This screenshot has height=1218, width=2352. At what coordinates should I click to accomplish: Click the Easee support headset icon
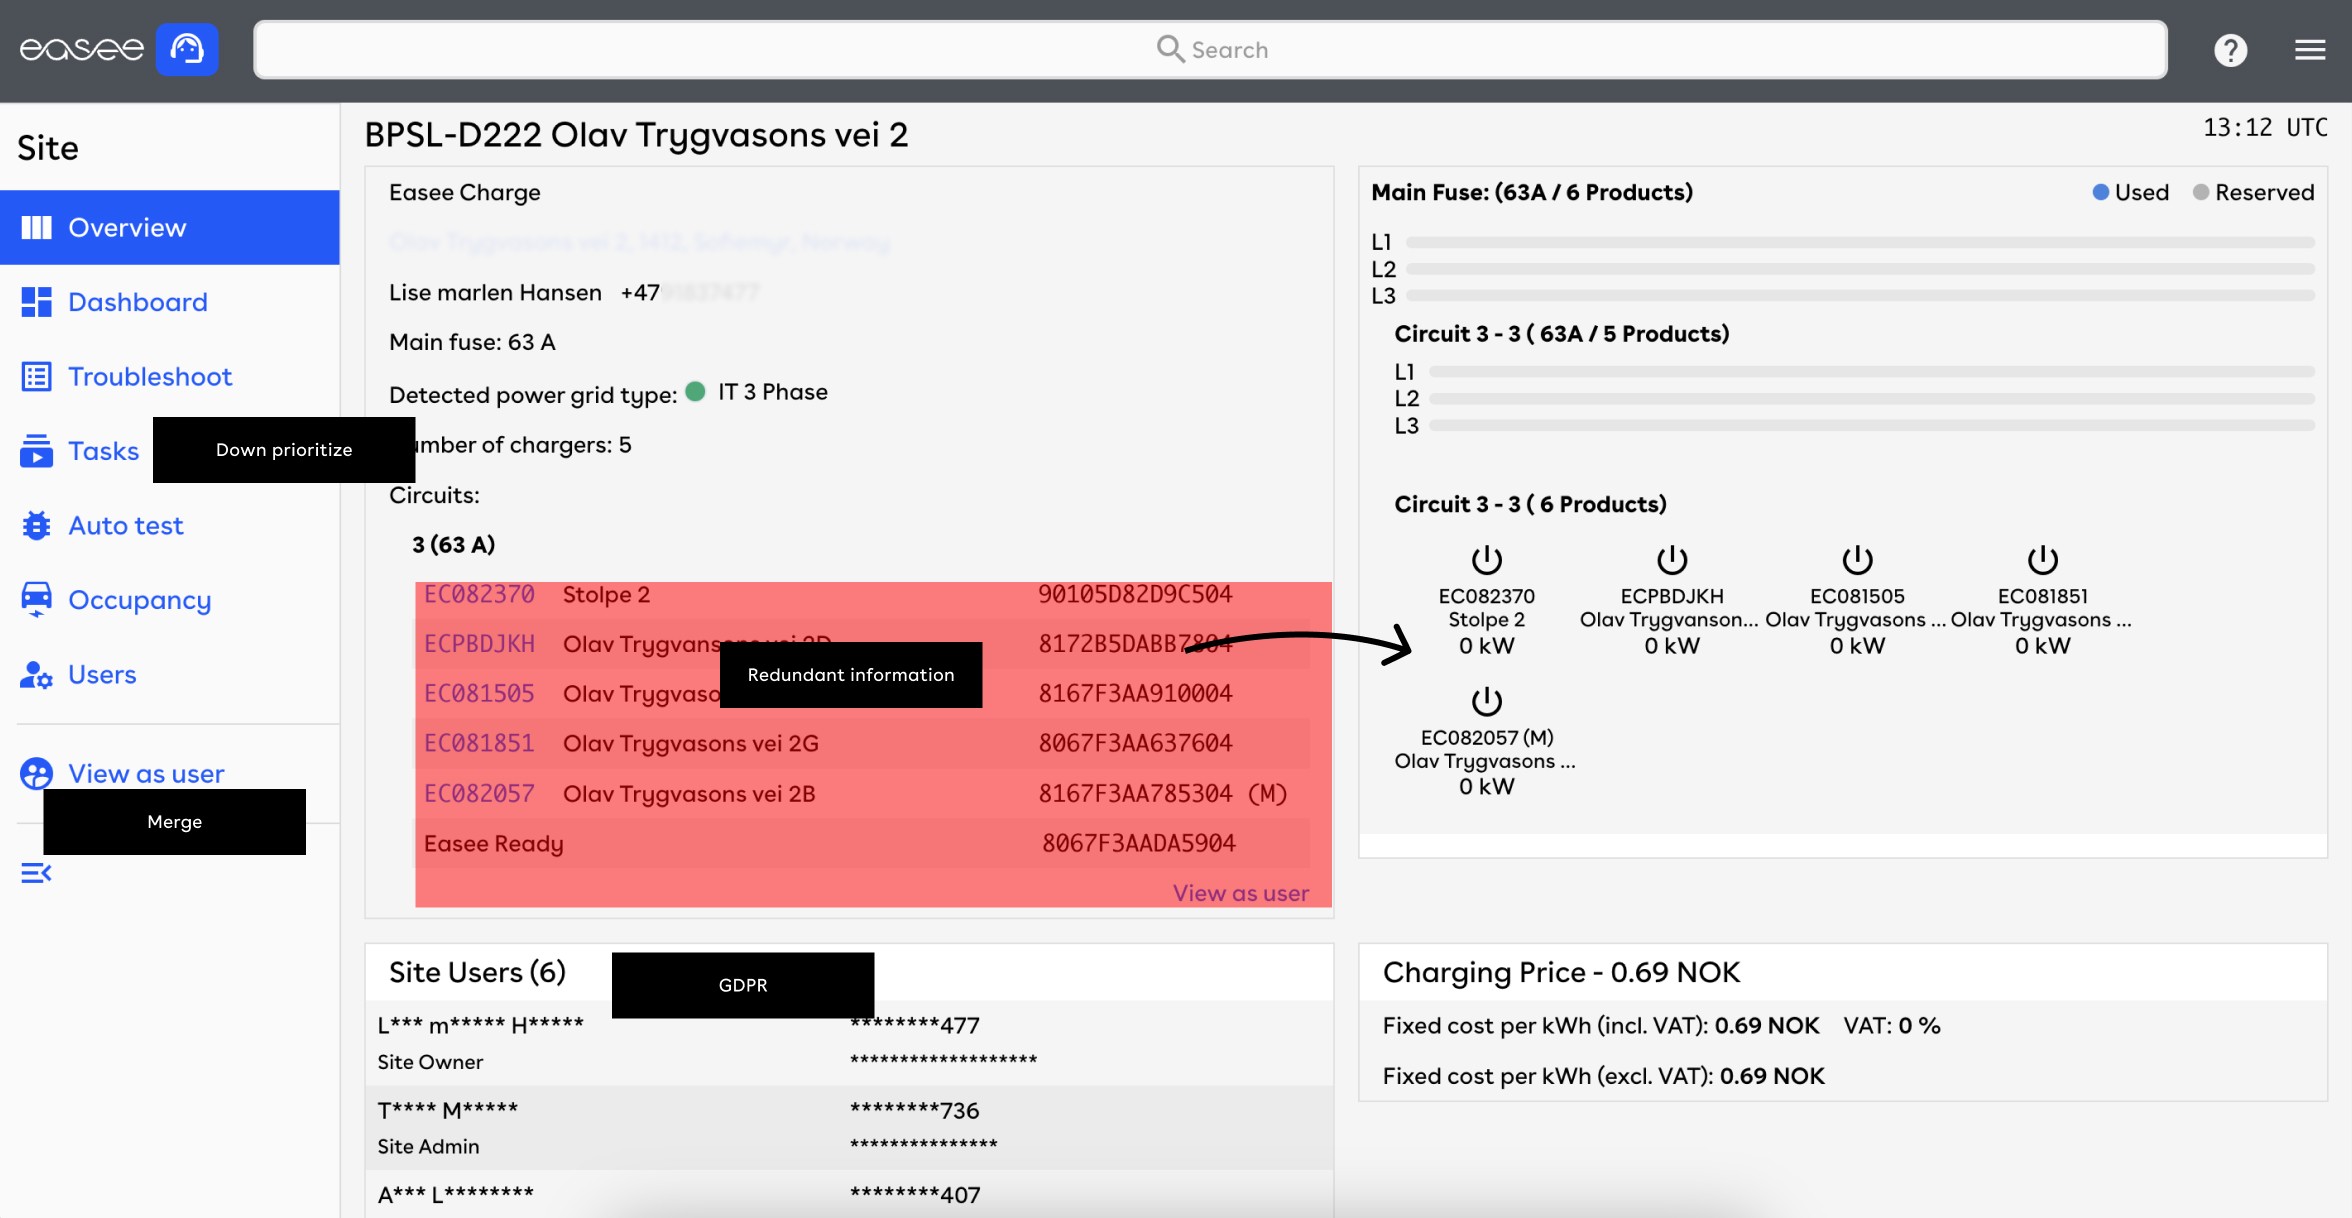187,49
